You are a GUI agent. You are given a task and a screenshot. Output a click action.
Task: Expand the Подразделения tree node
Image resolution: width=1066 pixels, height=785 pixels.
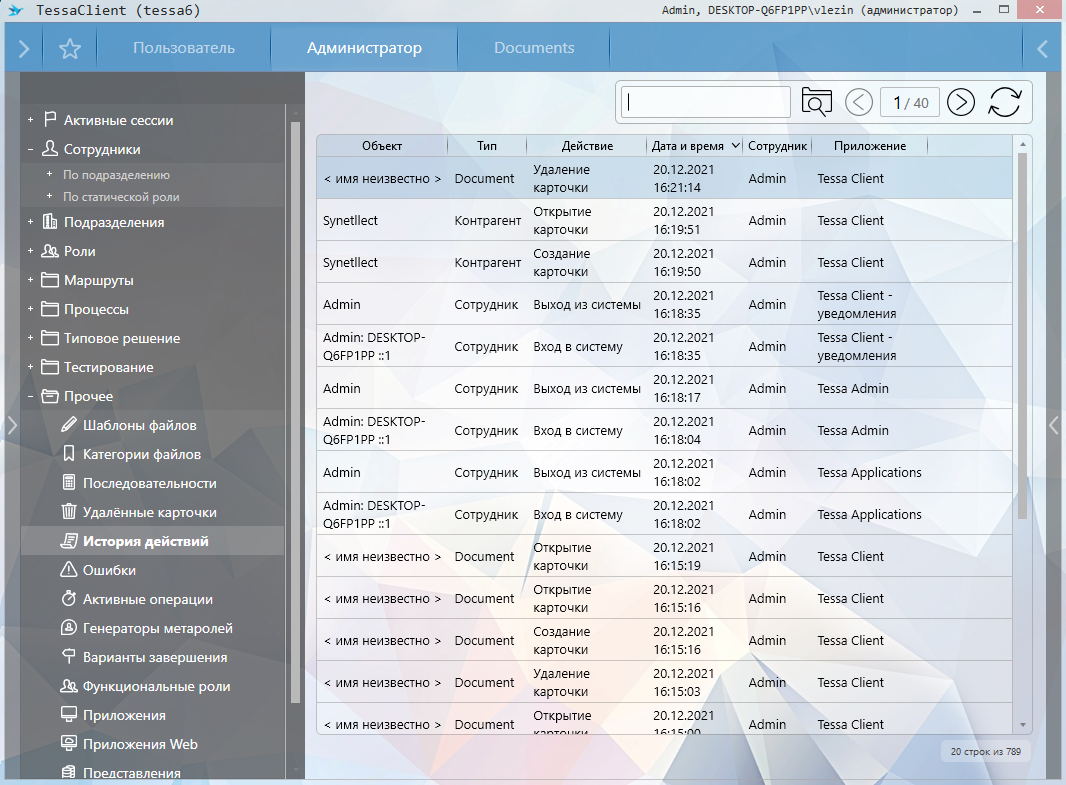(31, 222)
